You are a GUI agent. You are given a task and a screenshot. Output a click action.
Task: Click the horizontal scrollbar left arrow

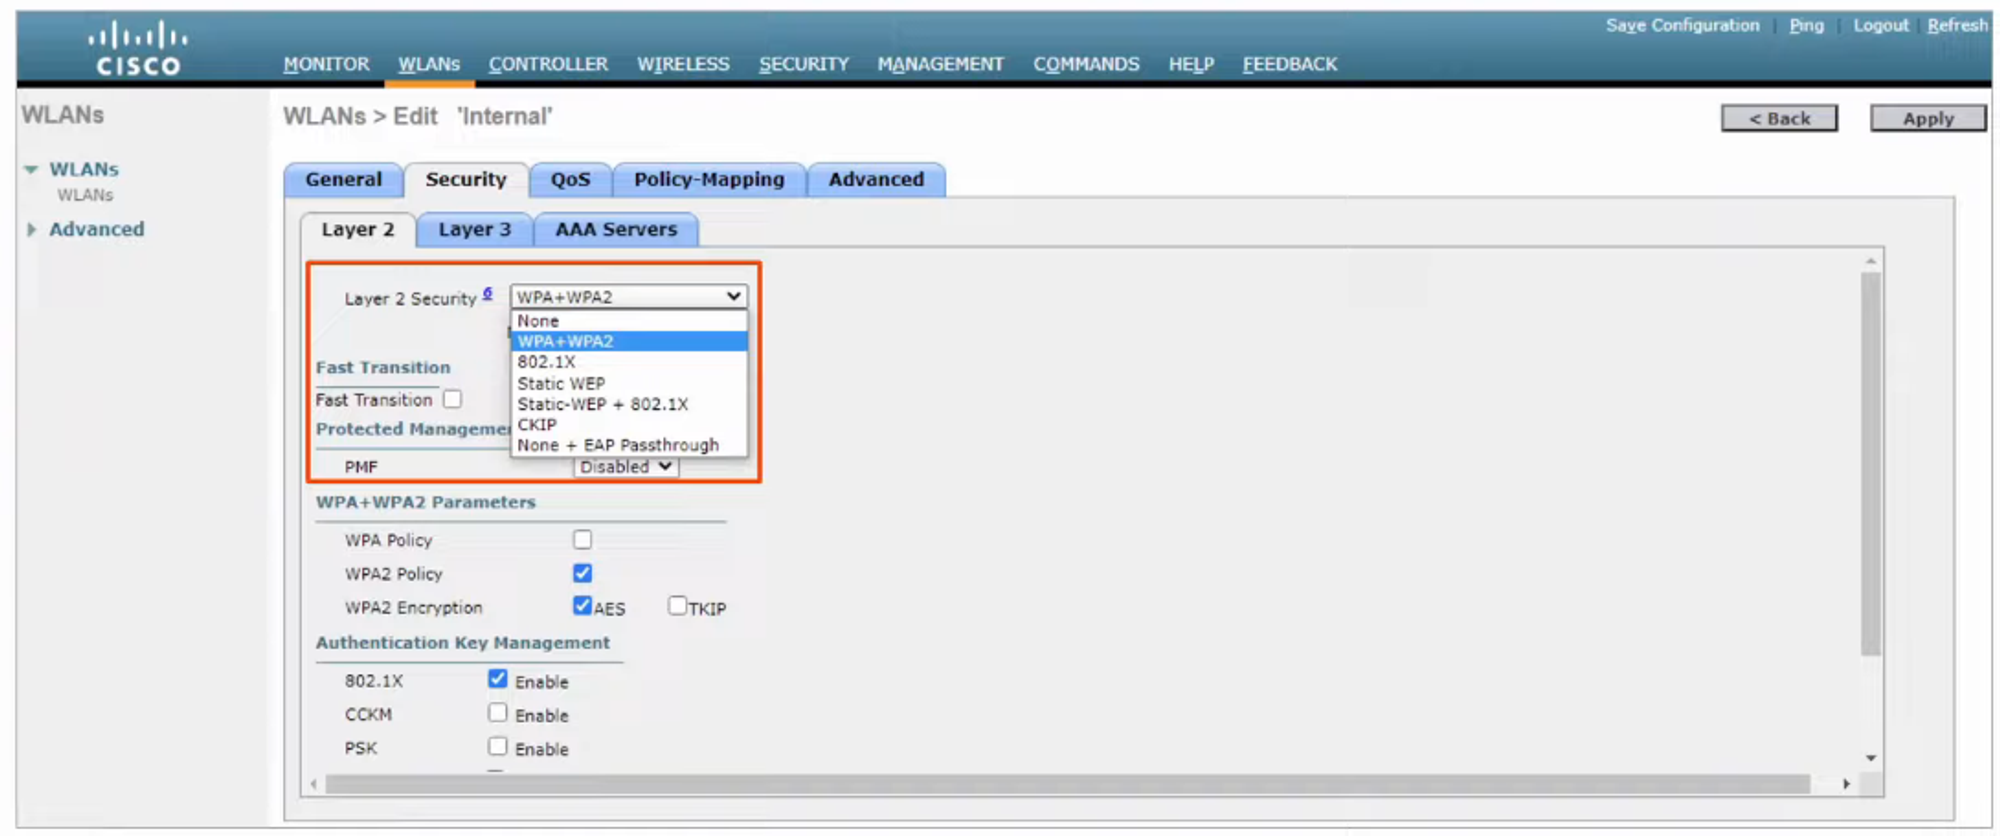tap(314, 784)
